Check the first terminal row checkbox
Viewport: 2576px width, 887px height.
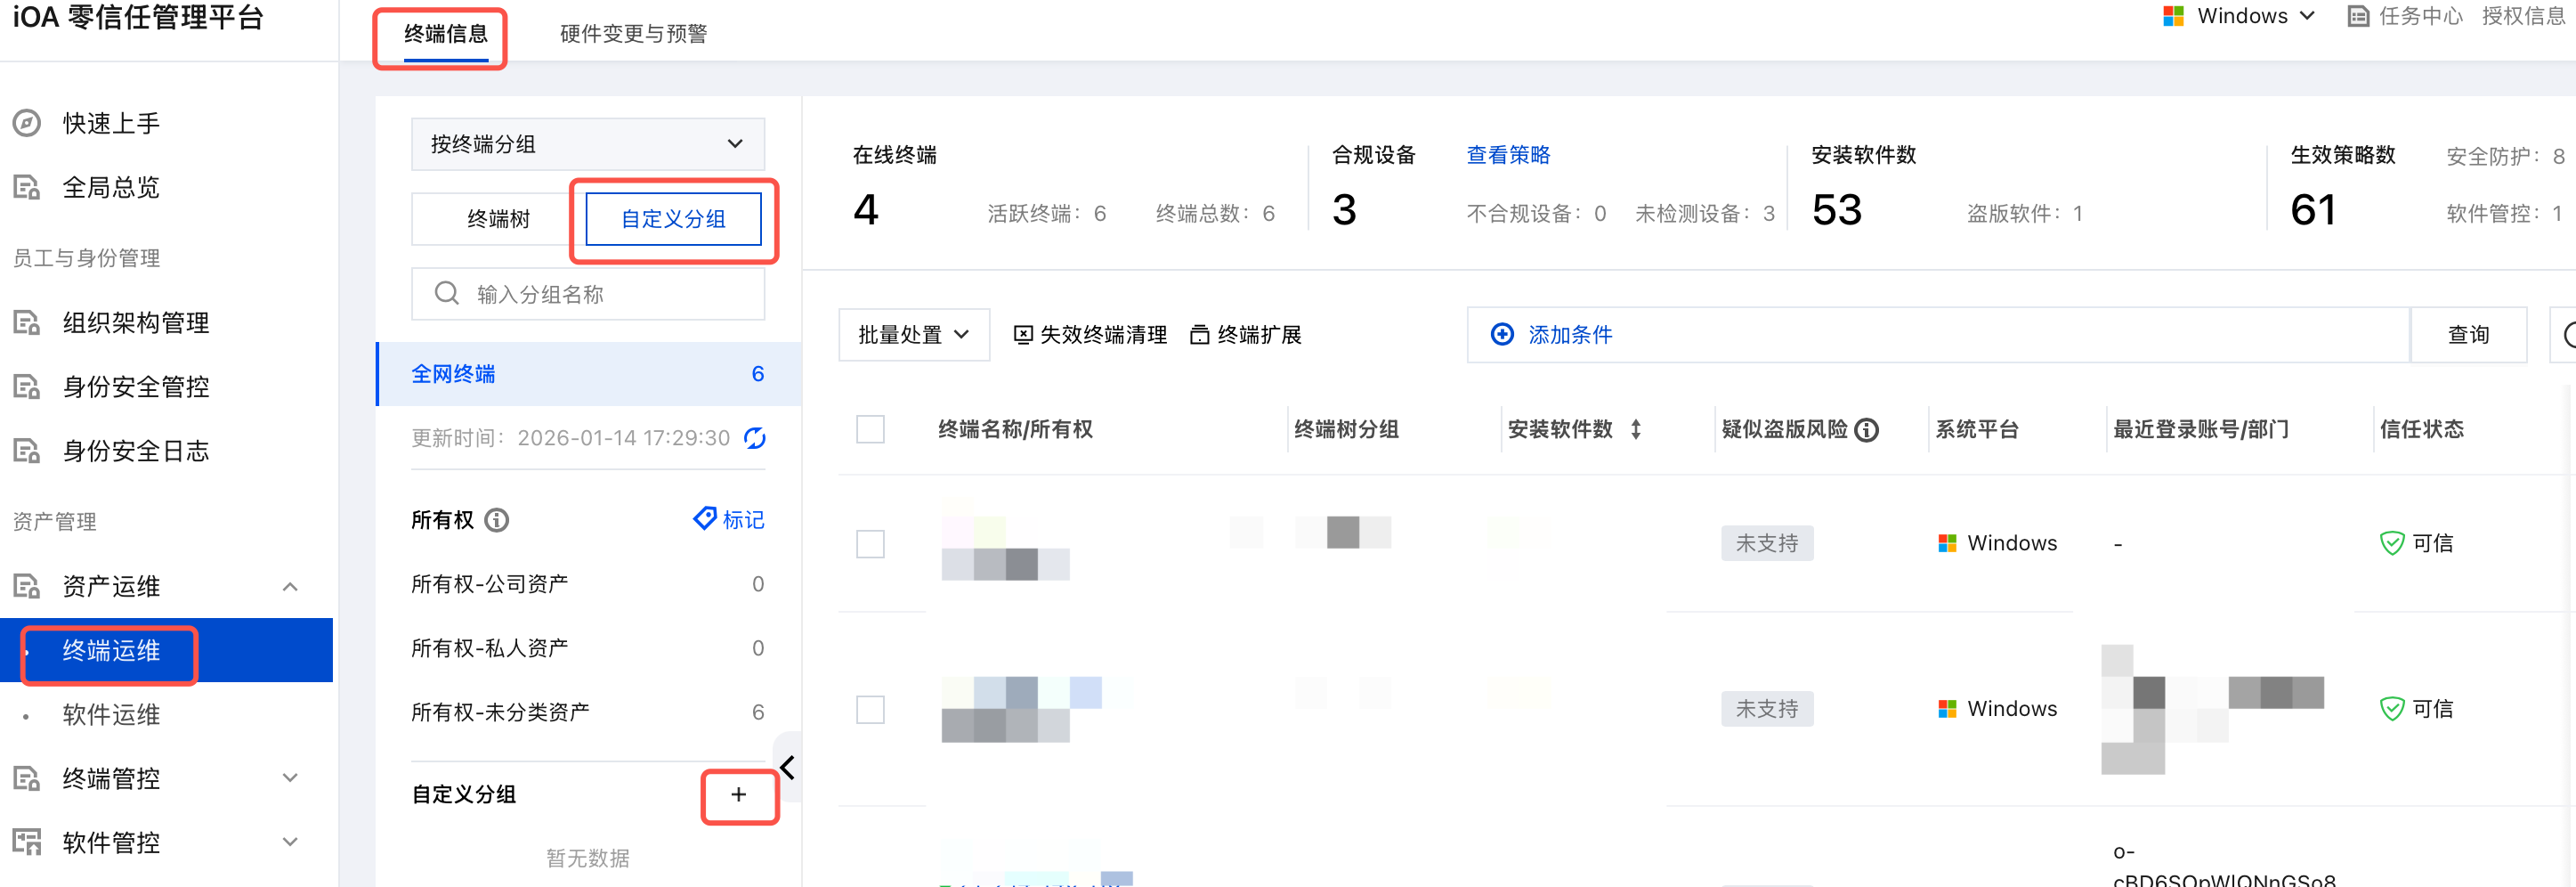(871, 544)
